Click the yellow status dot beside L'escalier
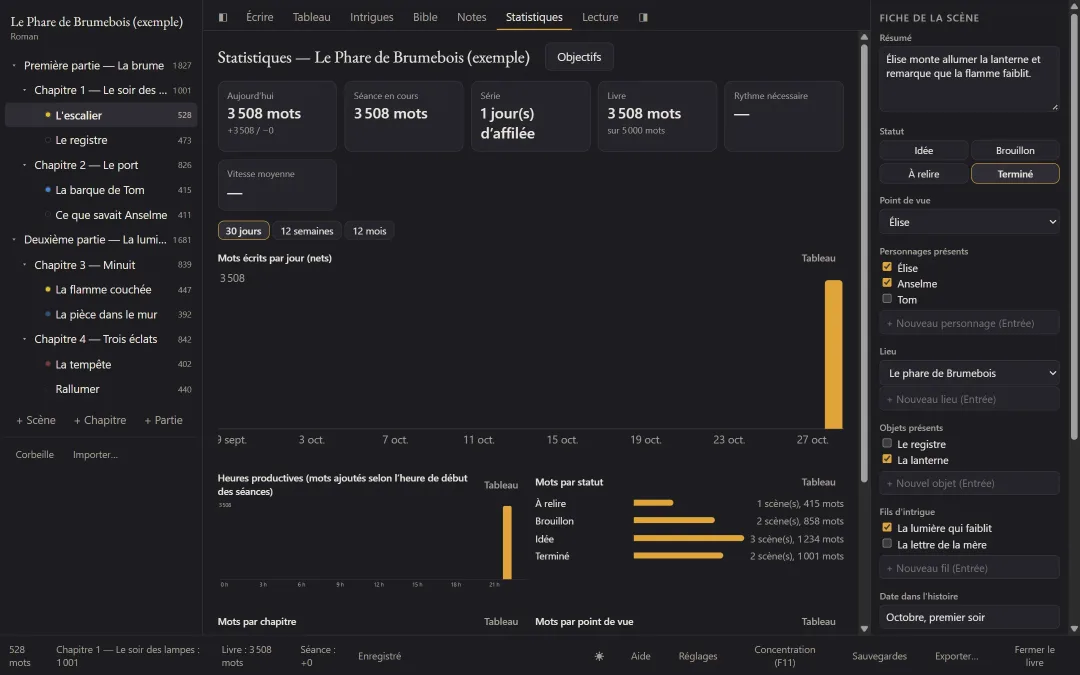 tap(48, 115)
